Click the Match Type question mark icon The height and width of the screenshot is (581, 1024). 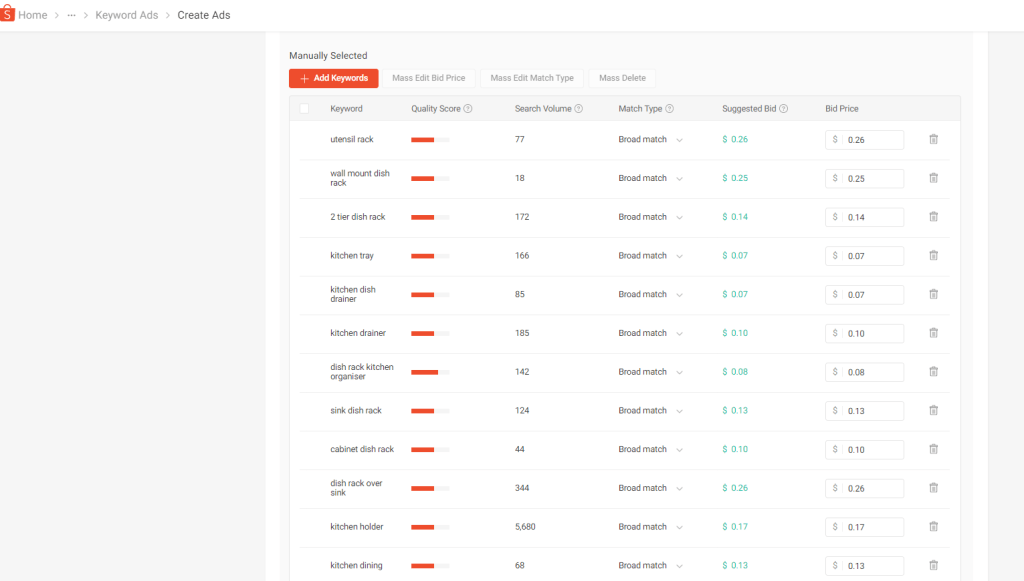pos(669,109)
